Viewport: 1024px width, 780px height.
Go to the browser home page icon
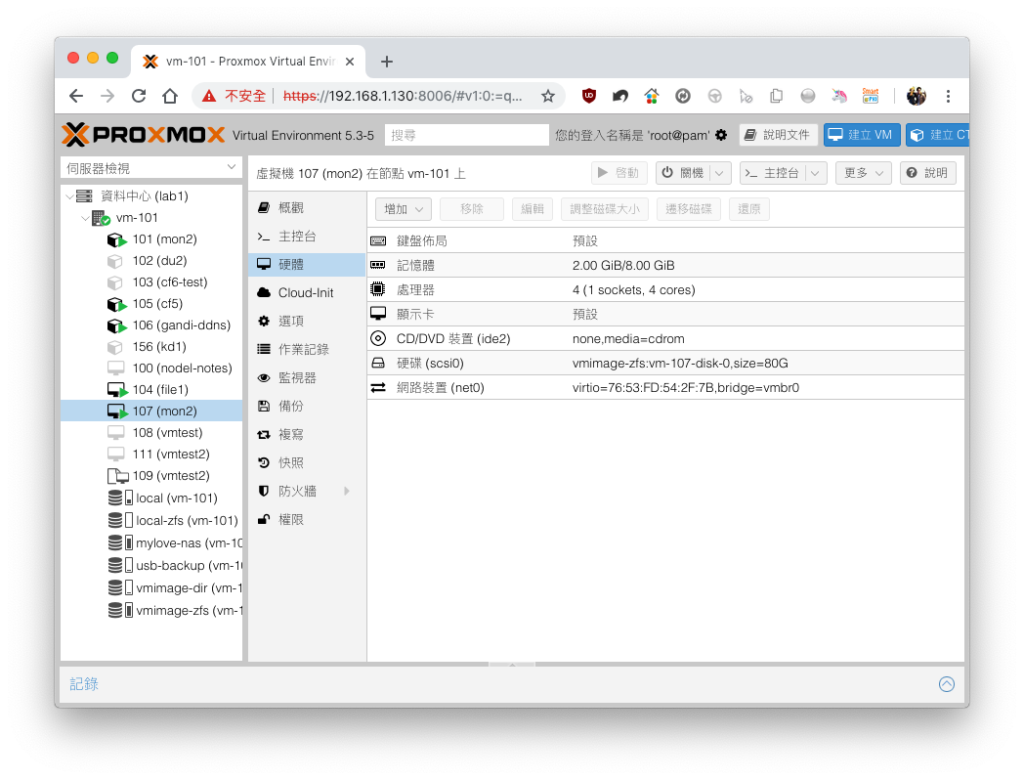click(x=170, y=96)
